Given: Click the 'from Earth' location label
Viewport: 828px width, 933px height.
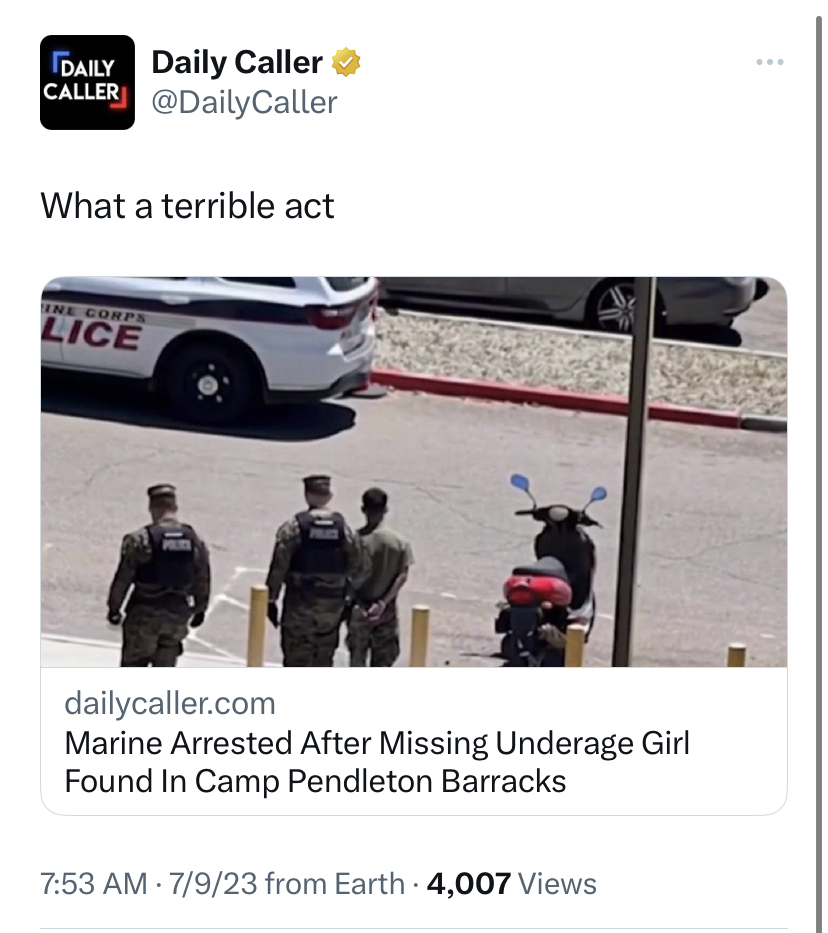Looking at the screenshot, I should click(335, 884).
